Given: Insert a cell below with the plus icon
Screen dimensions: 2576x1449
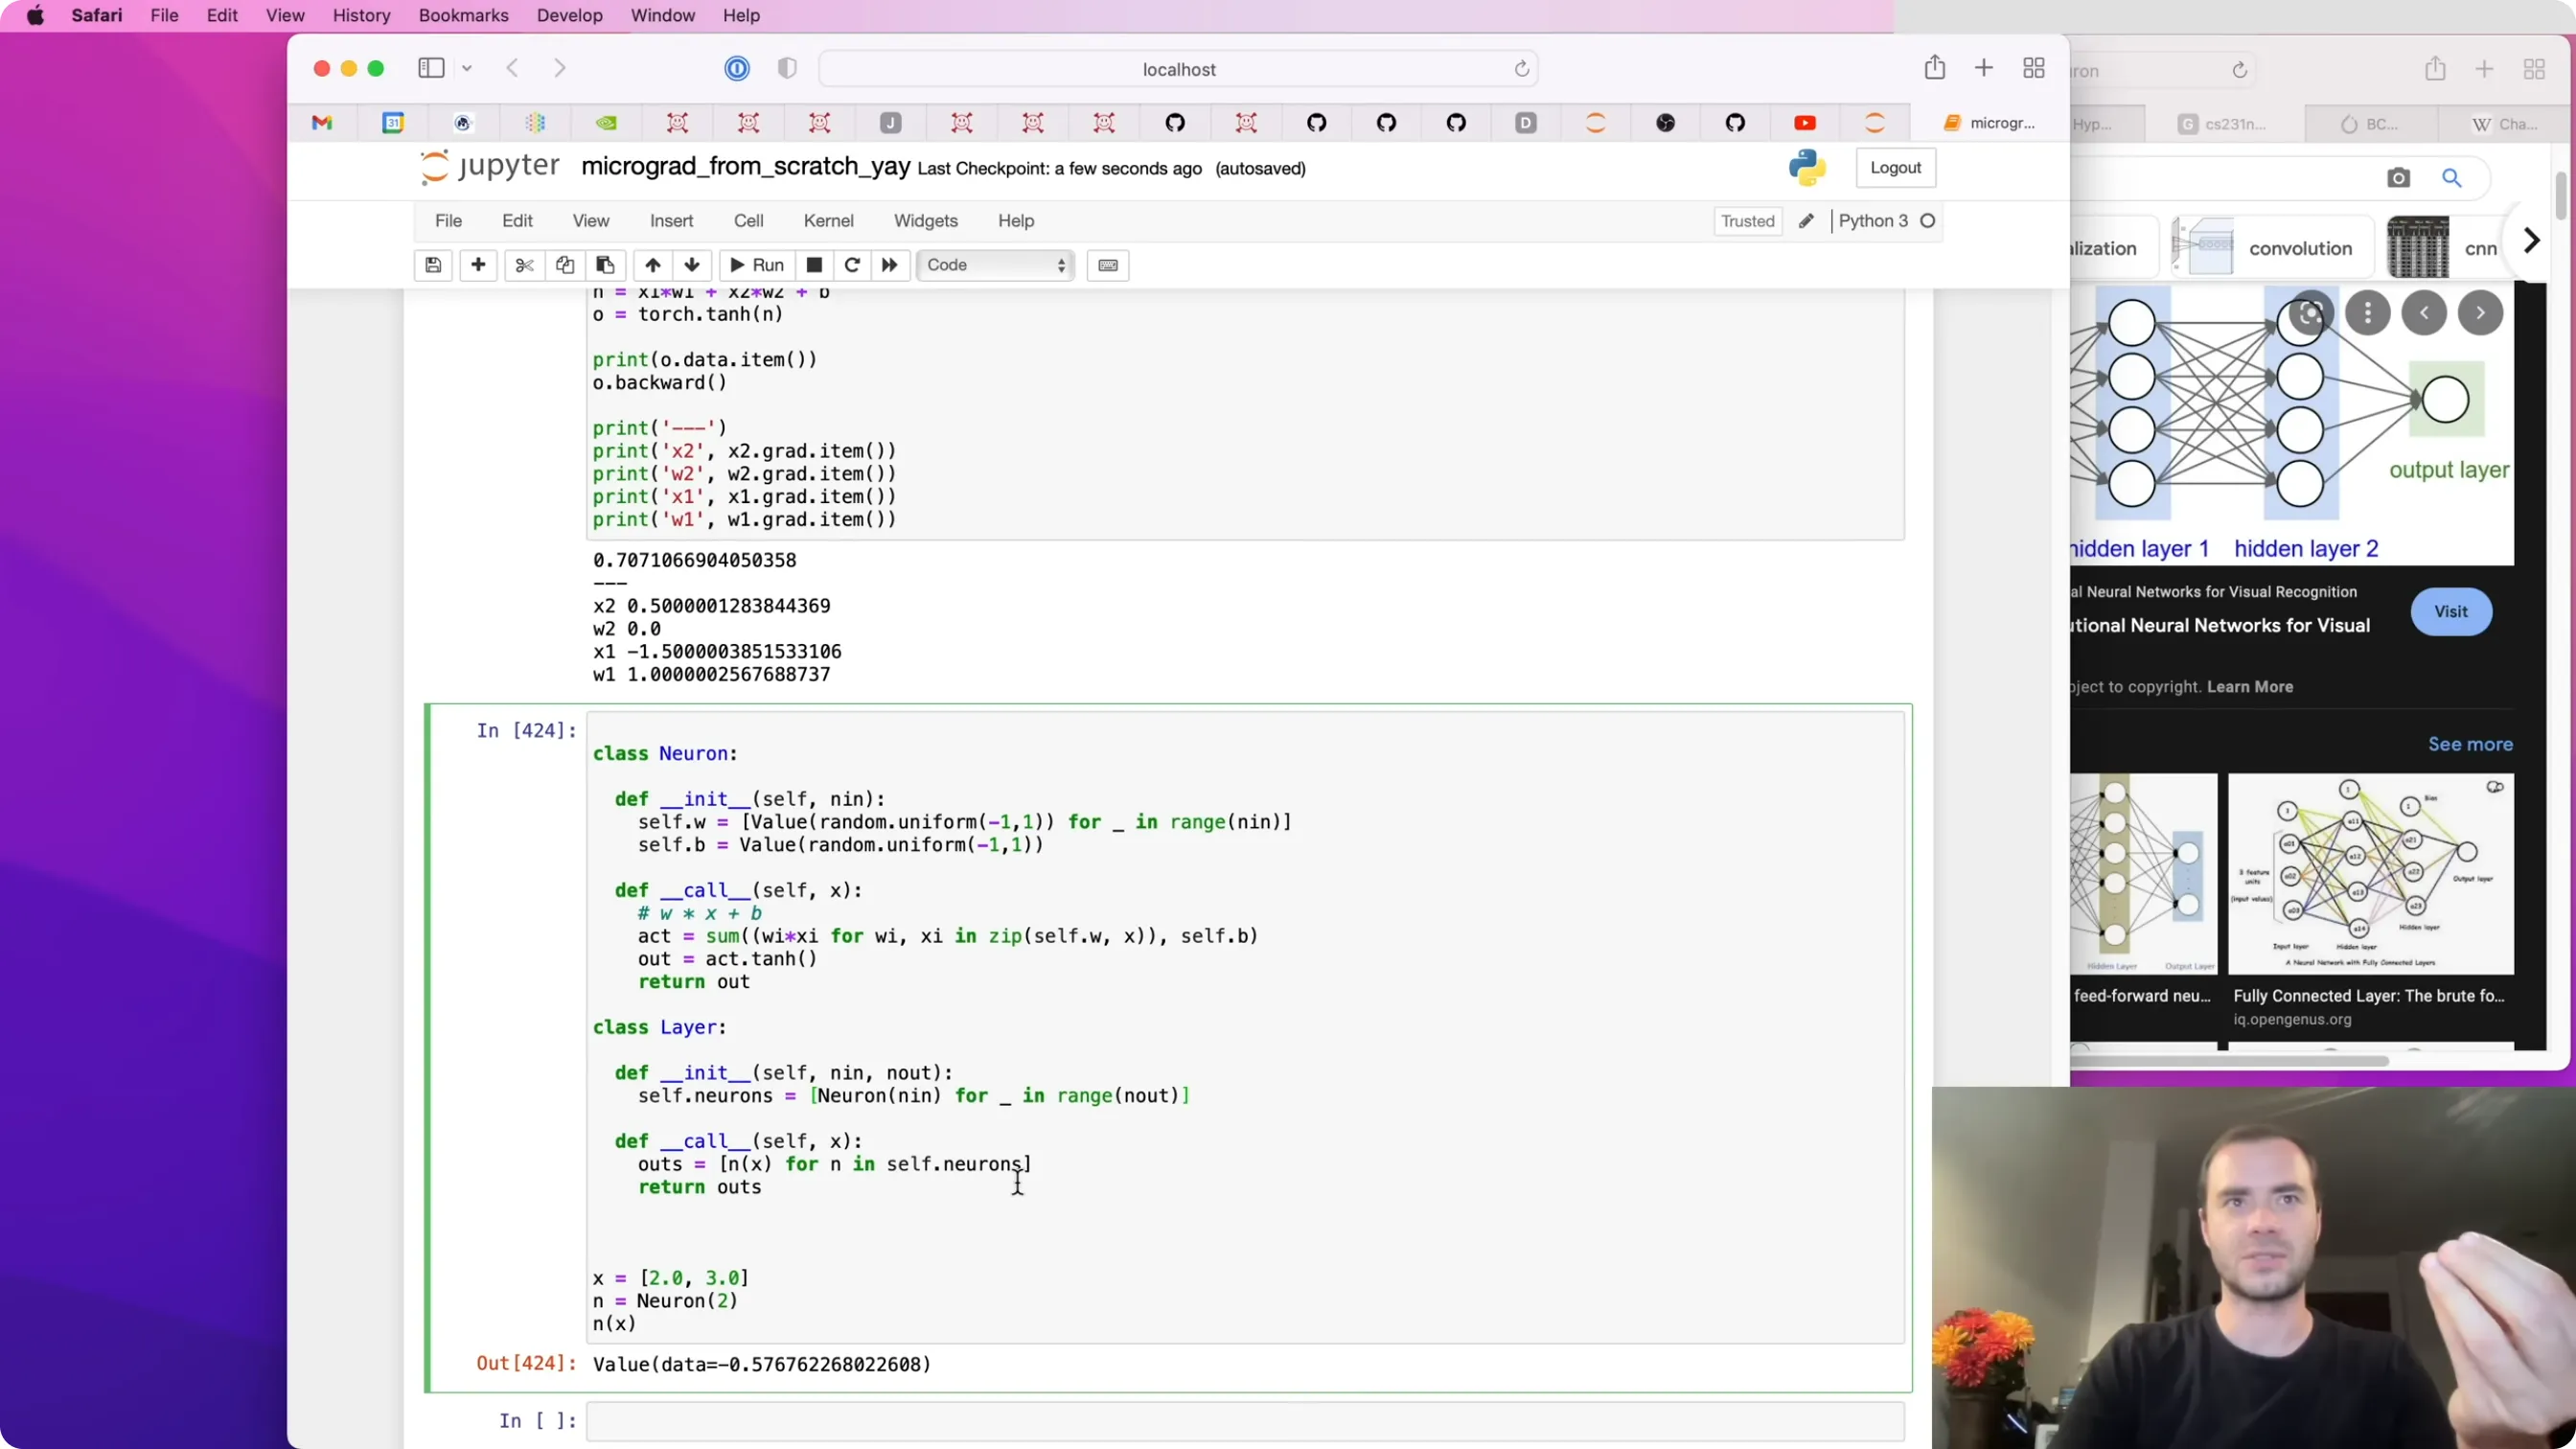Looking at the screenshot, I should (478, 265).
